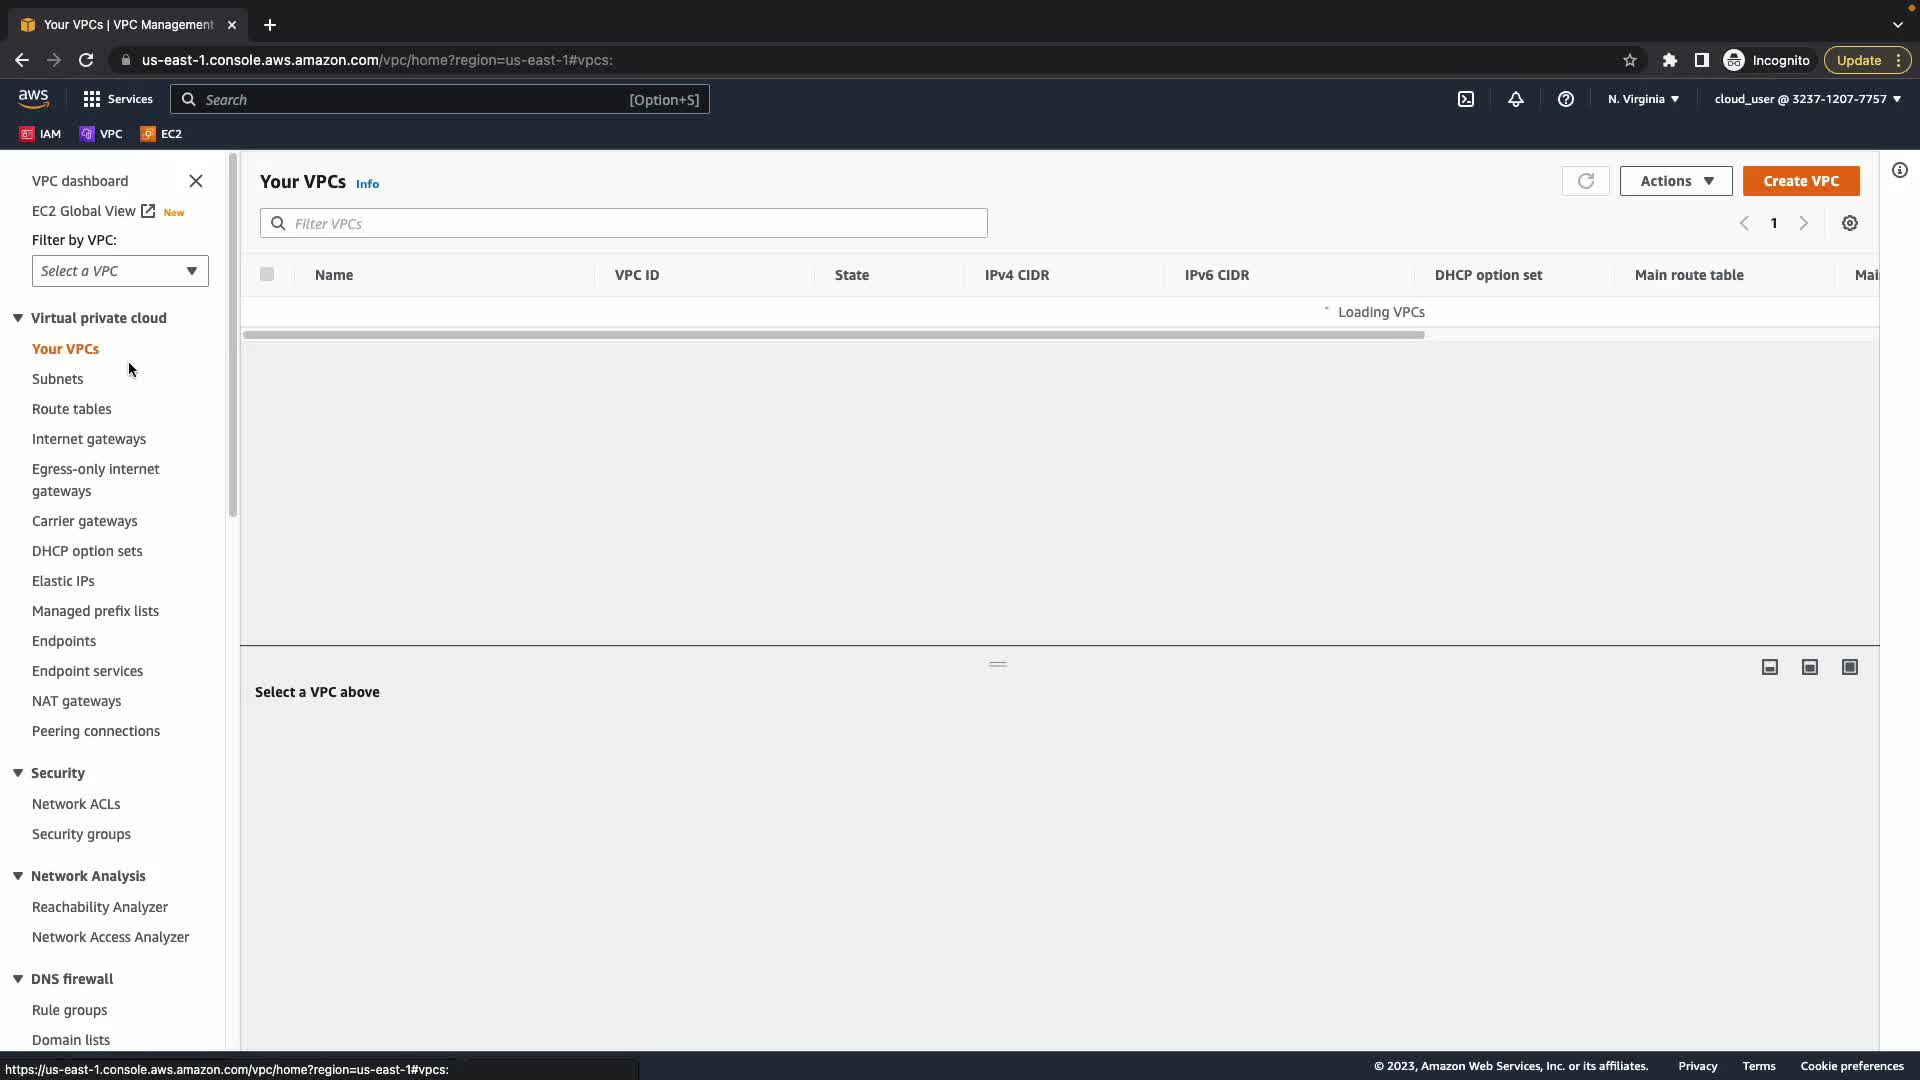Toggle the select-all VPCs checkbox
This screenshot has width=1920, height=1080.
(267, 274)
